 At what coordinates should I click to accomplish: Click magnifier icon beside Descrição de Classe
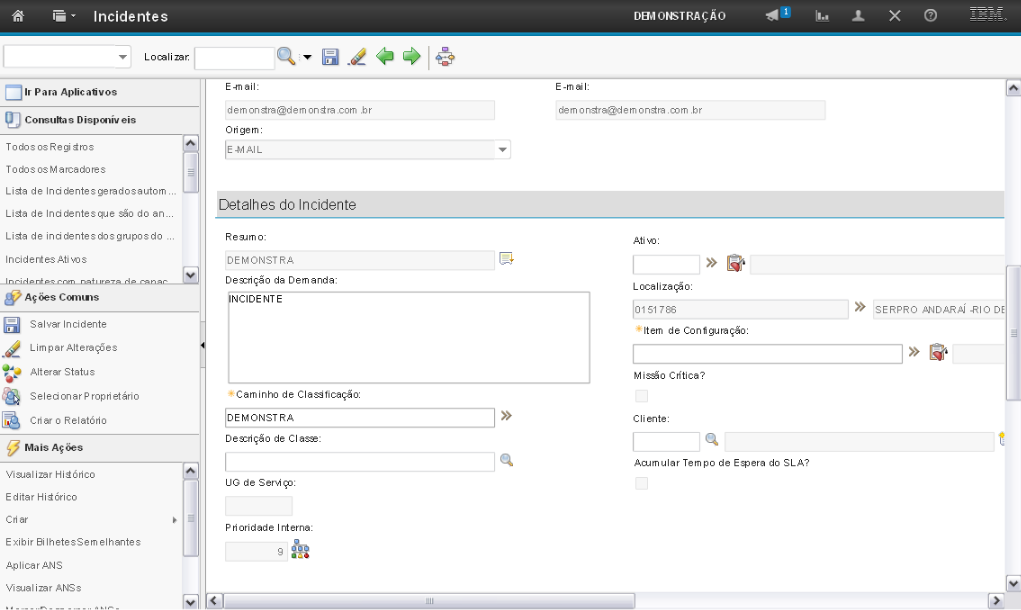pos(506,461)
